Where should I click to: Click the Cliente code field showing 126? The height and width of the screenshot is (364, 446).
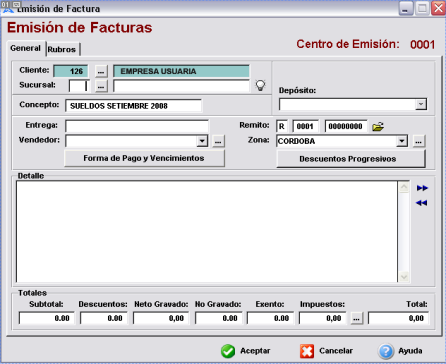coord(71,71)
